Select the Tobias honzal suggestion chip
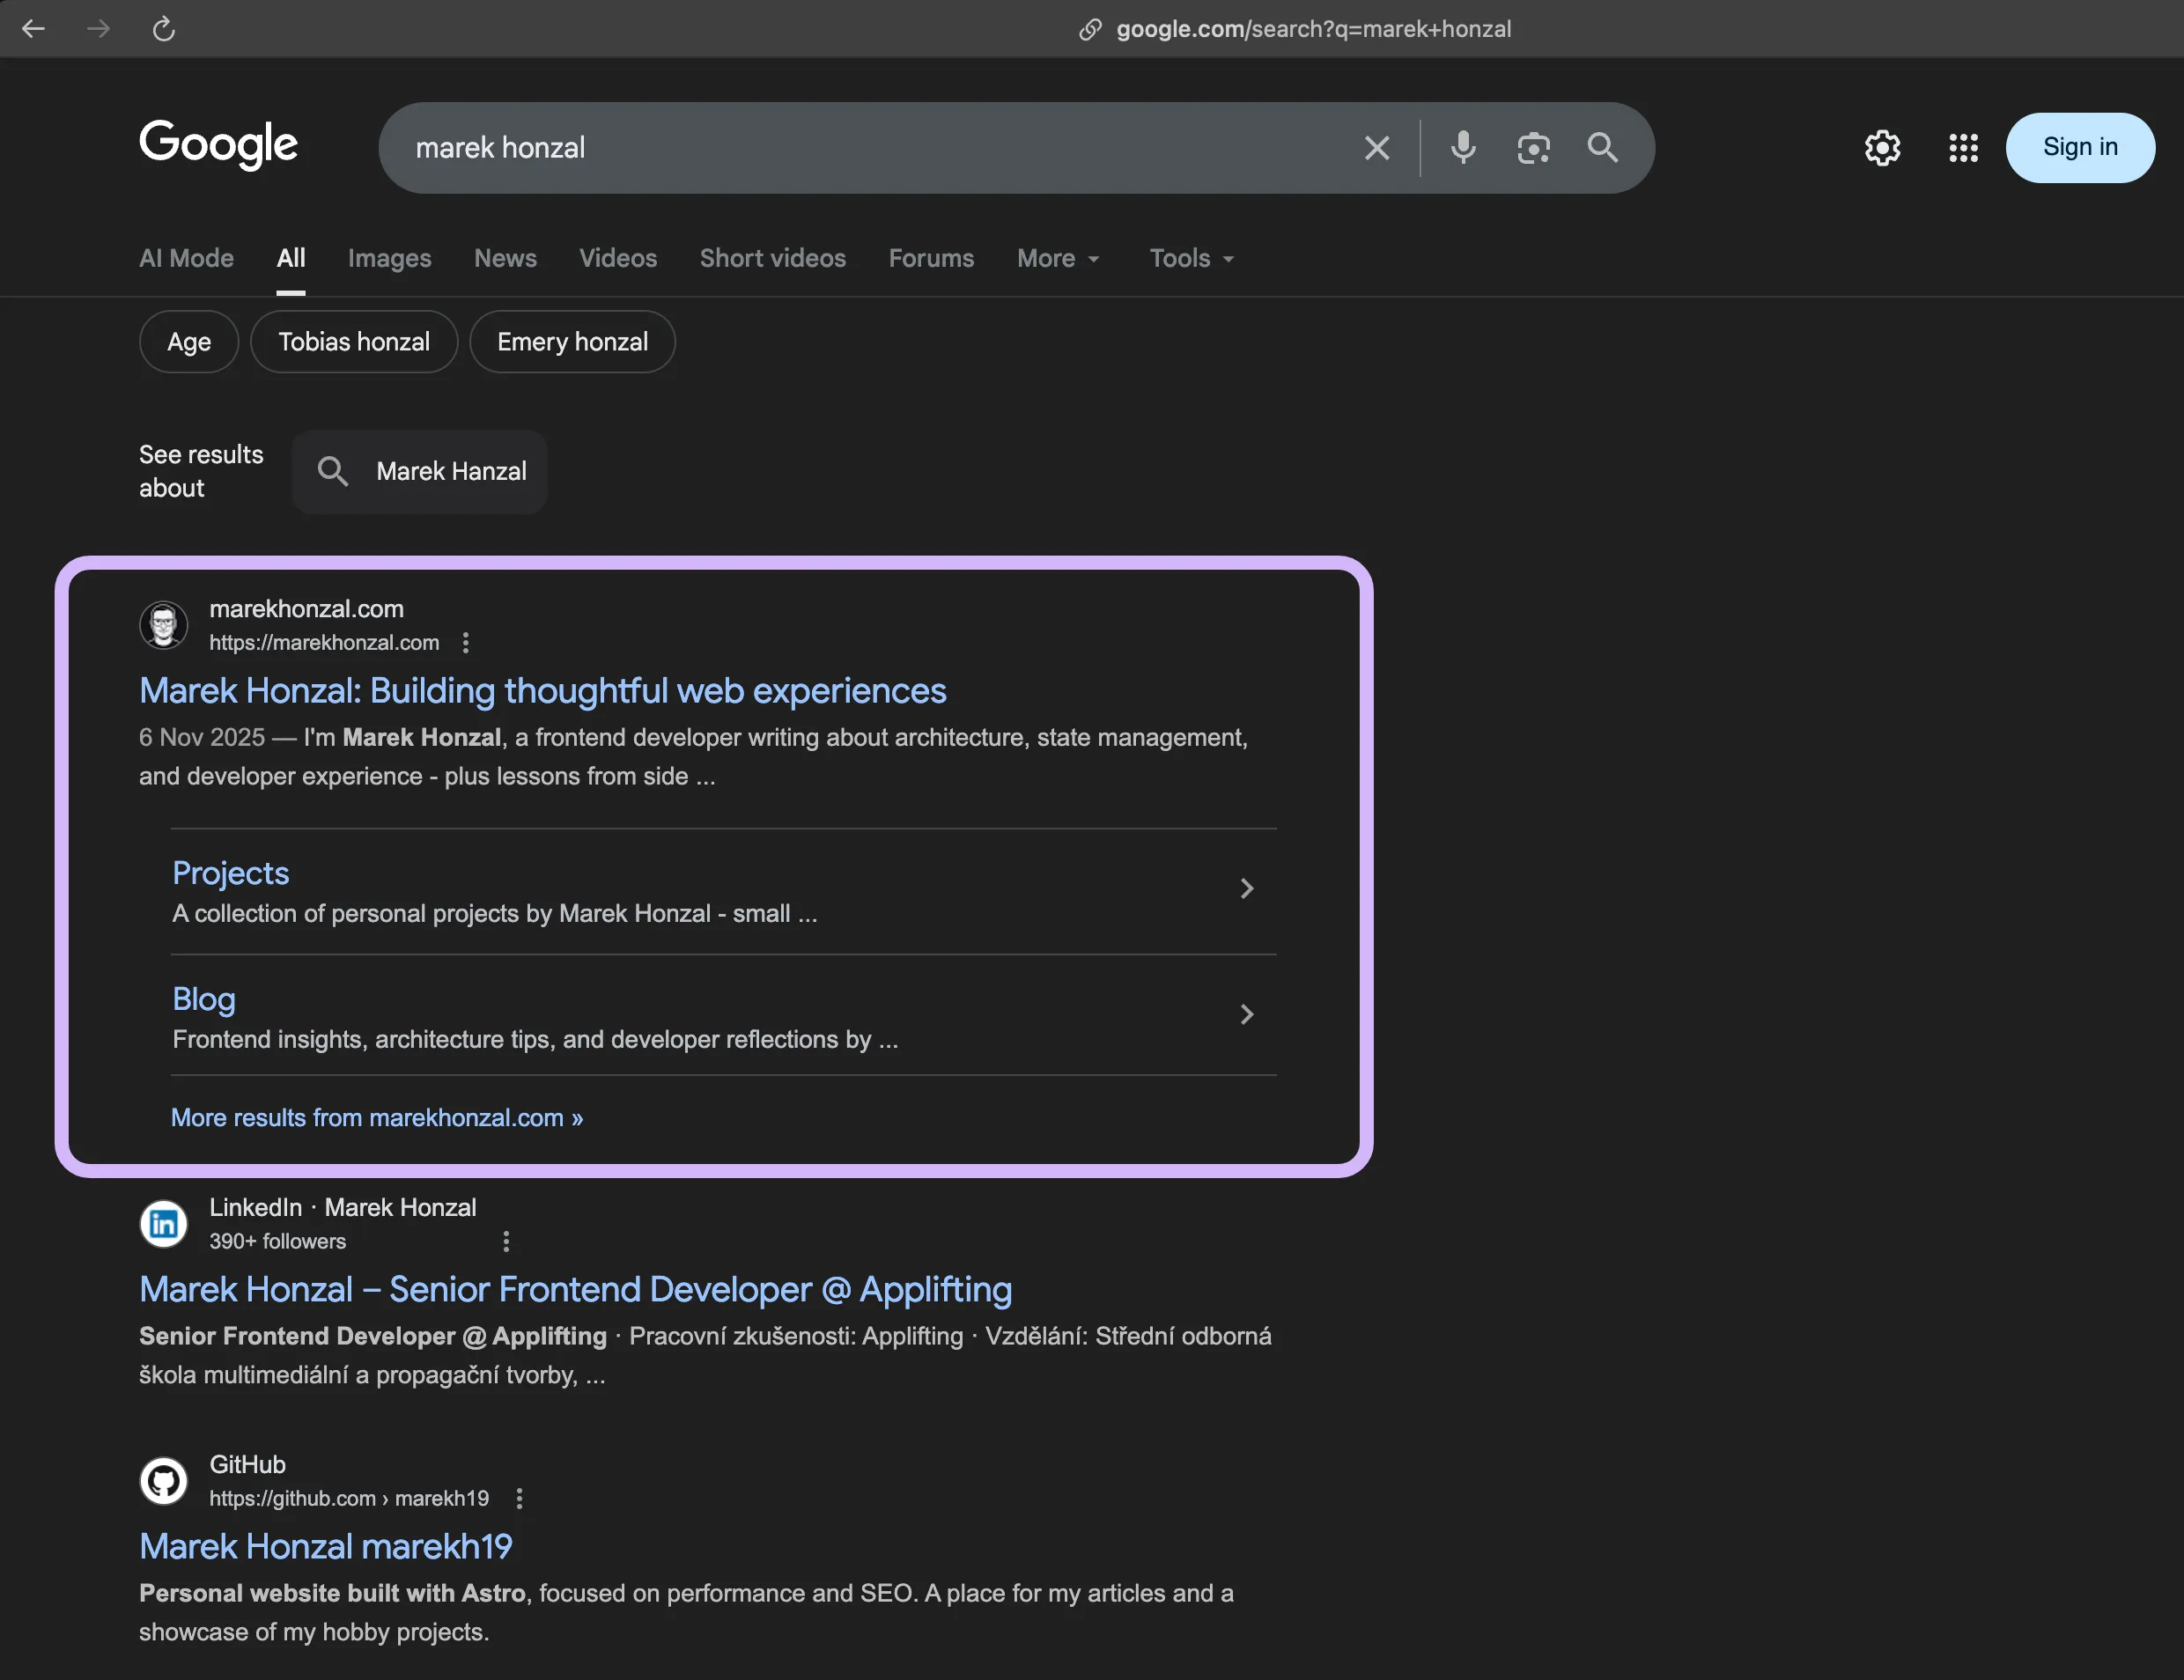Image resolution: width=2184 pixels, height=1680 pixels. (354, 342)
